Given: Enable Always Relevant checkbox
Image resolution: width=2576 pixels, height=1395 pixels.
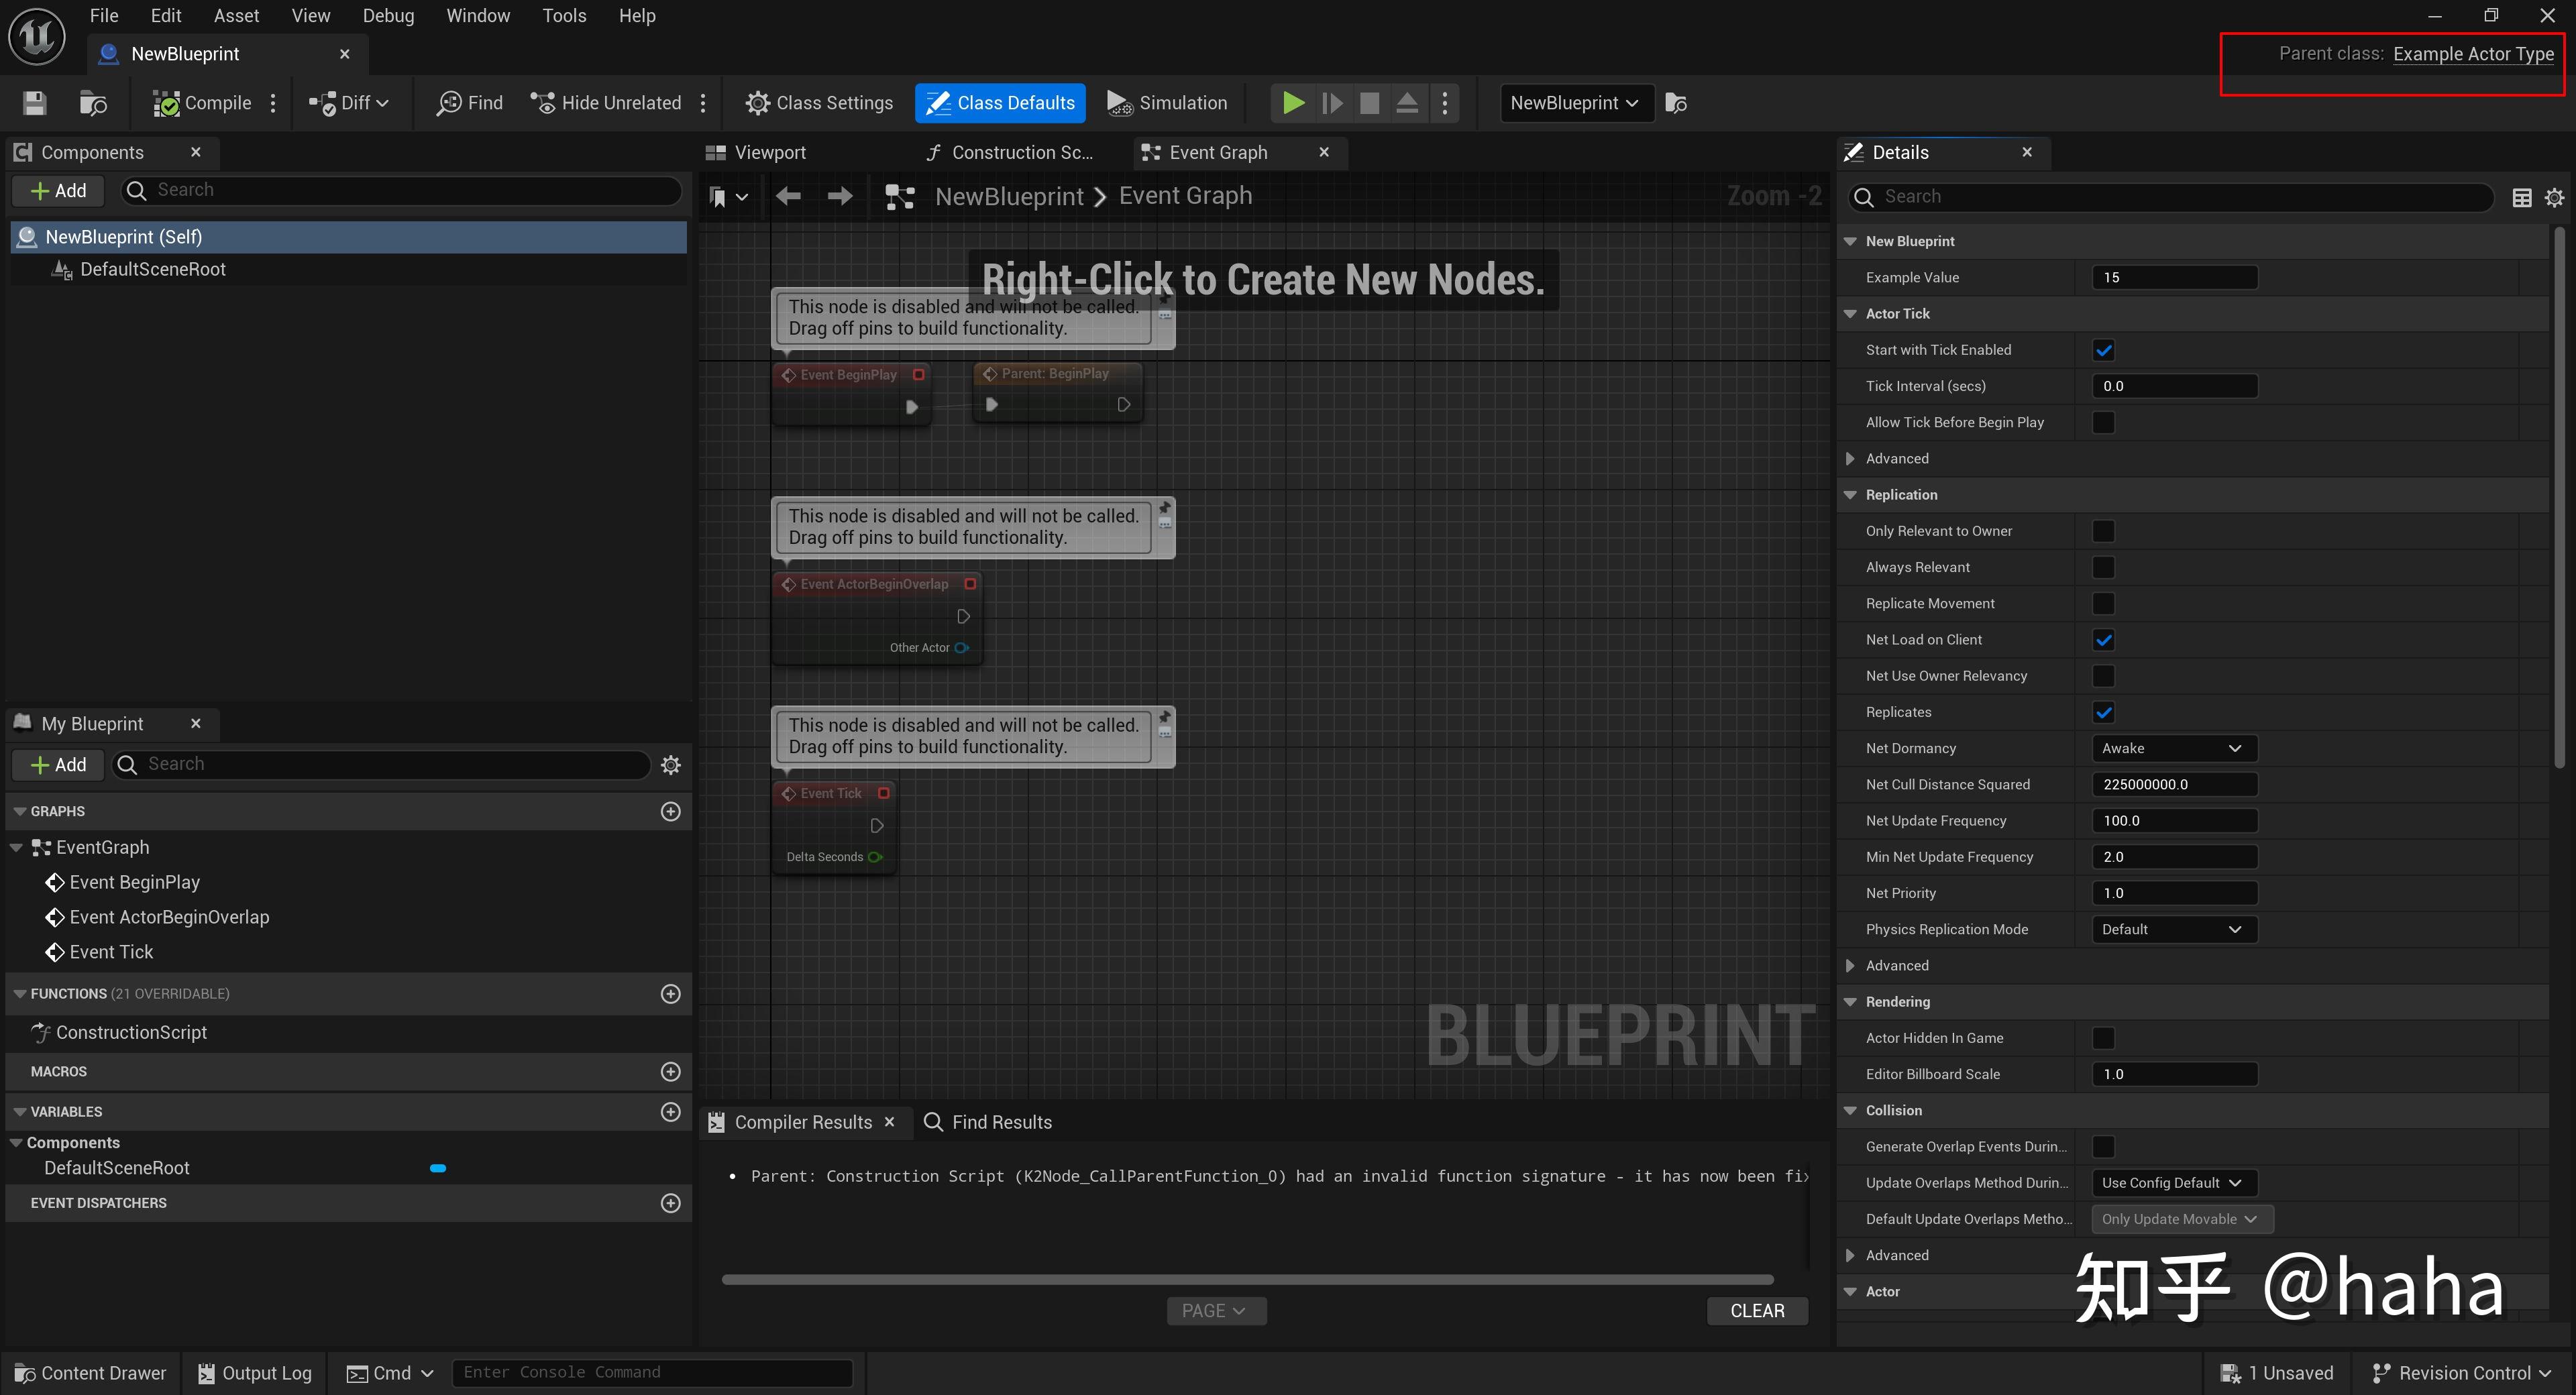Looking at the screenshot, I should 2103,567.
